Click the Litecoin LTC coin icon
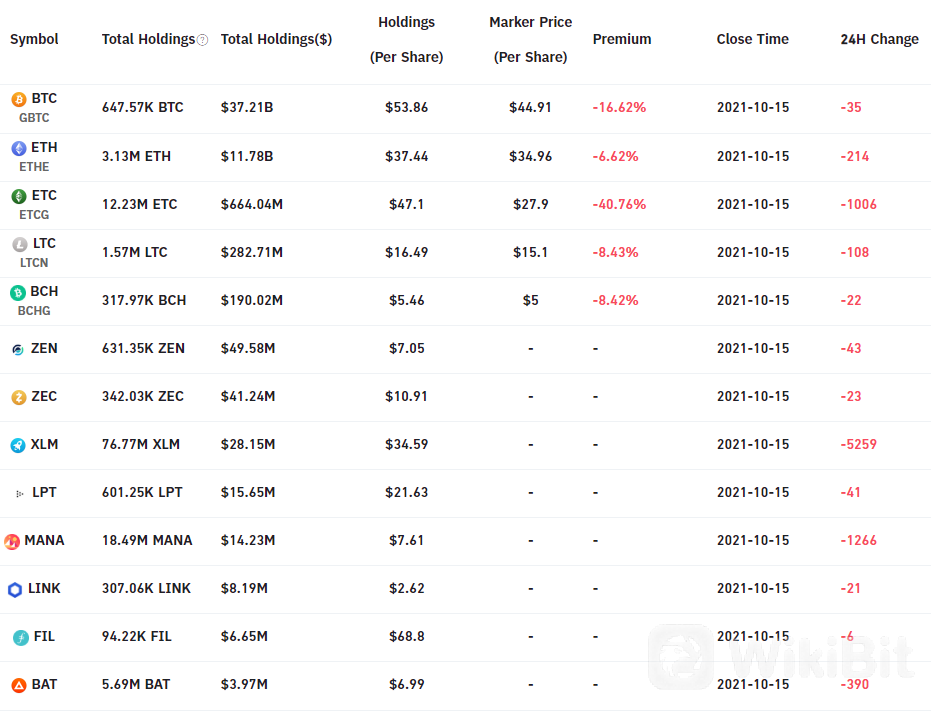The width and height of the screenshot is (931, 712). point(20,244)
